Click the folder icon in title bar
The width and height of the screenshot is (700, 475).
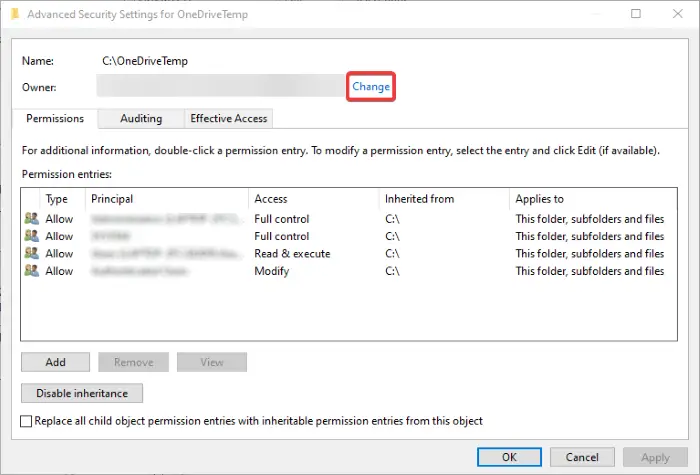click(15, 14)
